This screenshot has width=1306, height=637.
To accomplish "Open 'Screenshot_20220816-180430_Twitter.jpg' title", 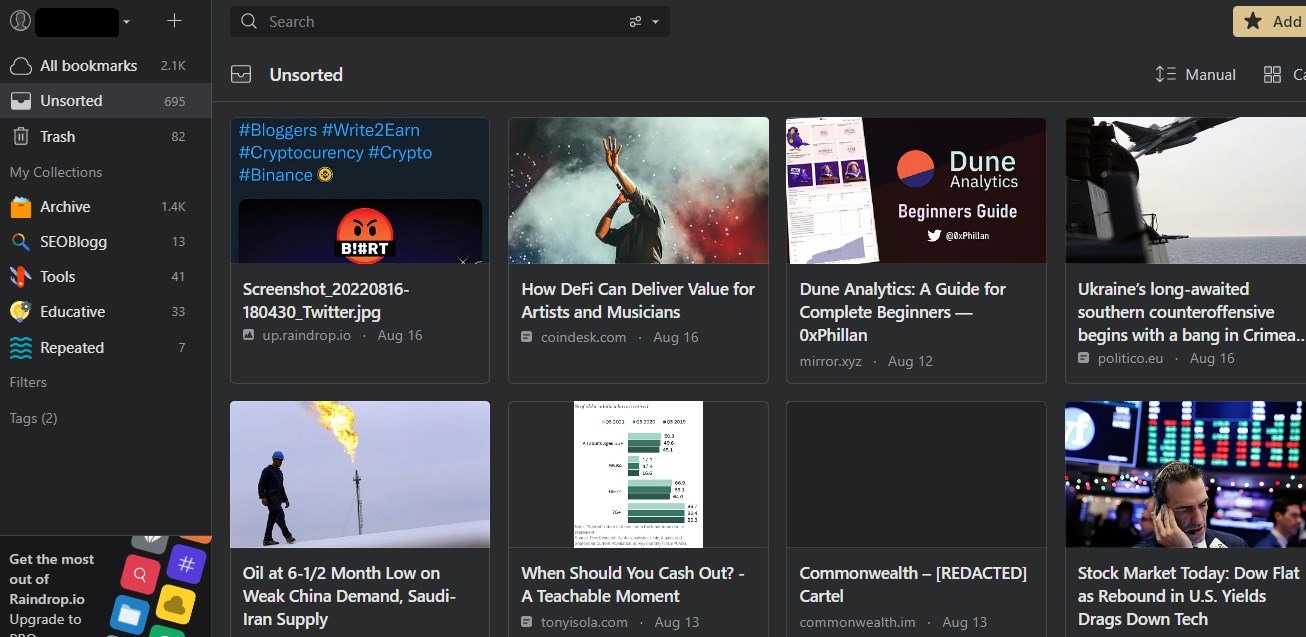I will point(326,300).
